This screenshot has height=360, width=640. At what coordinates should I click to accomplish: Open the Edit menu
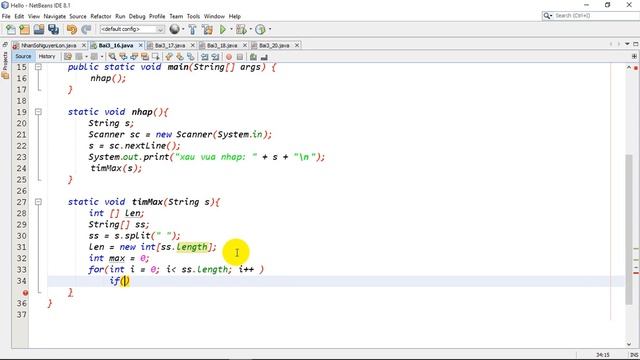(x=19, y=16)
